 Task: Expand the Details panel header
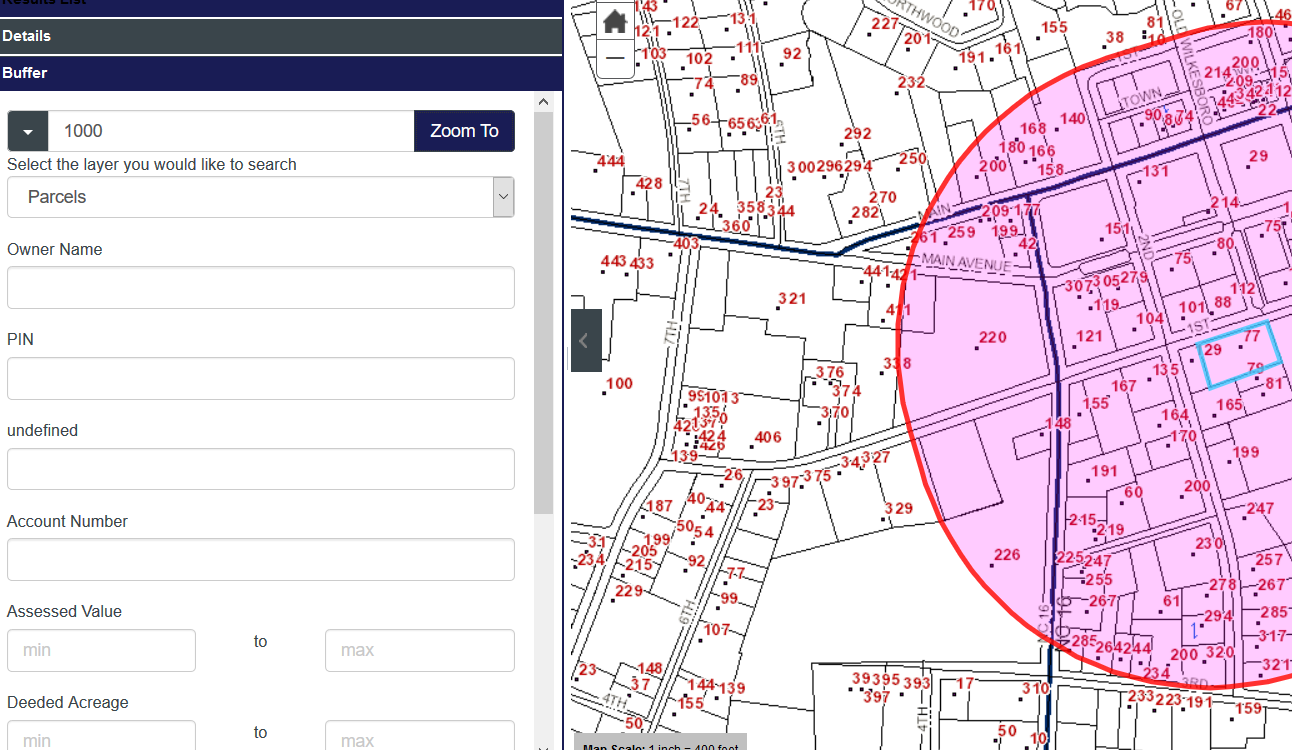coord(281,36)
